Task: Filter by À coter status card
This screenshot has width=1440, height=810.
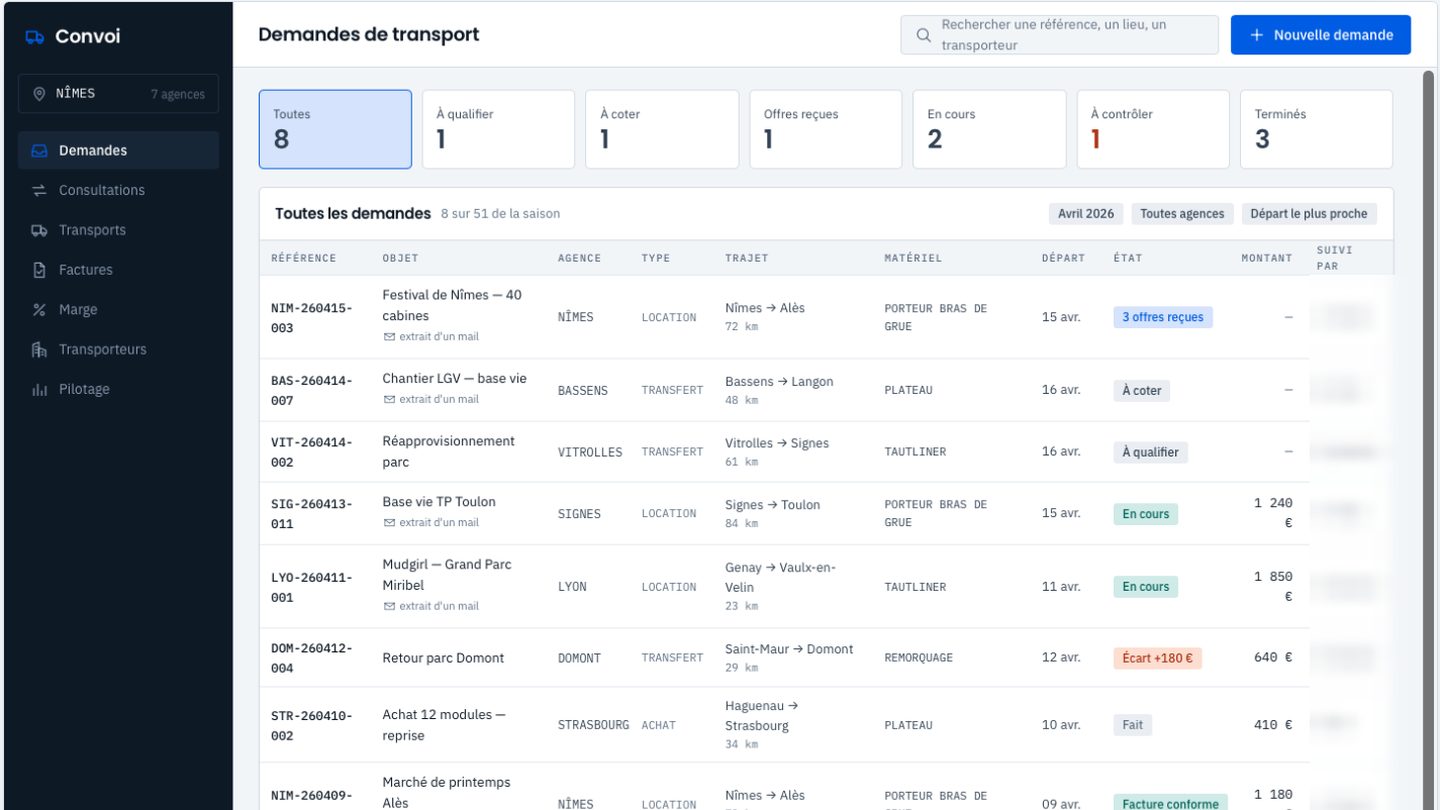Action: (662, 130)
